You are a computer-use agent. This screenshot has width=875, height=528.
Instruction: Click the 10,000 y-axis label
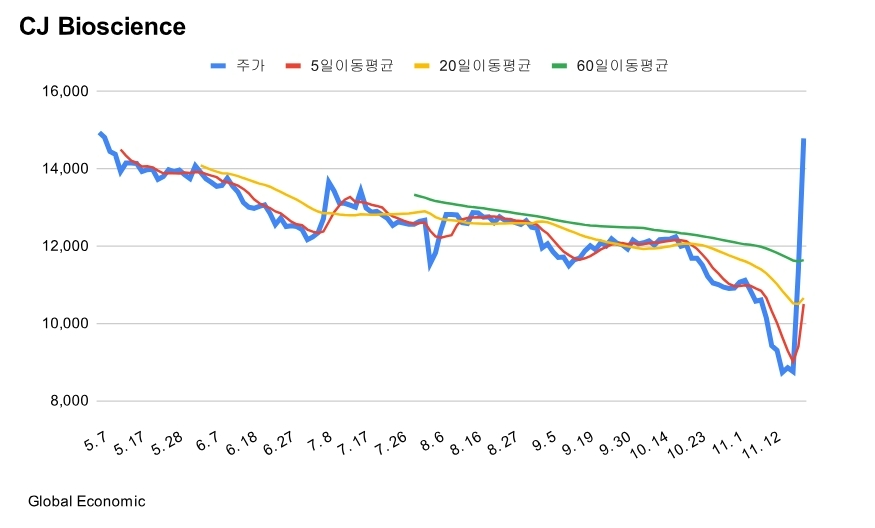(65, 324)
